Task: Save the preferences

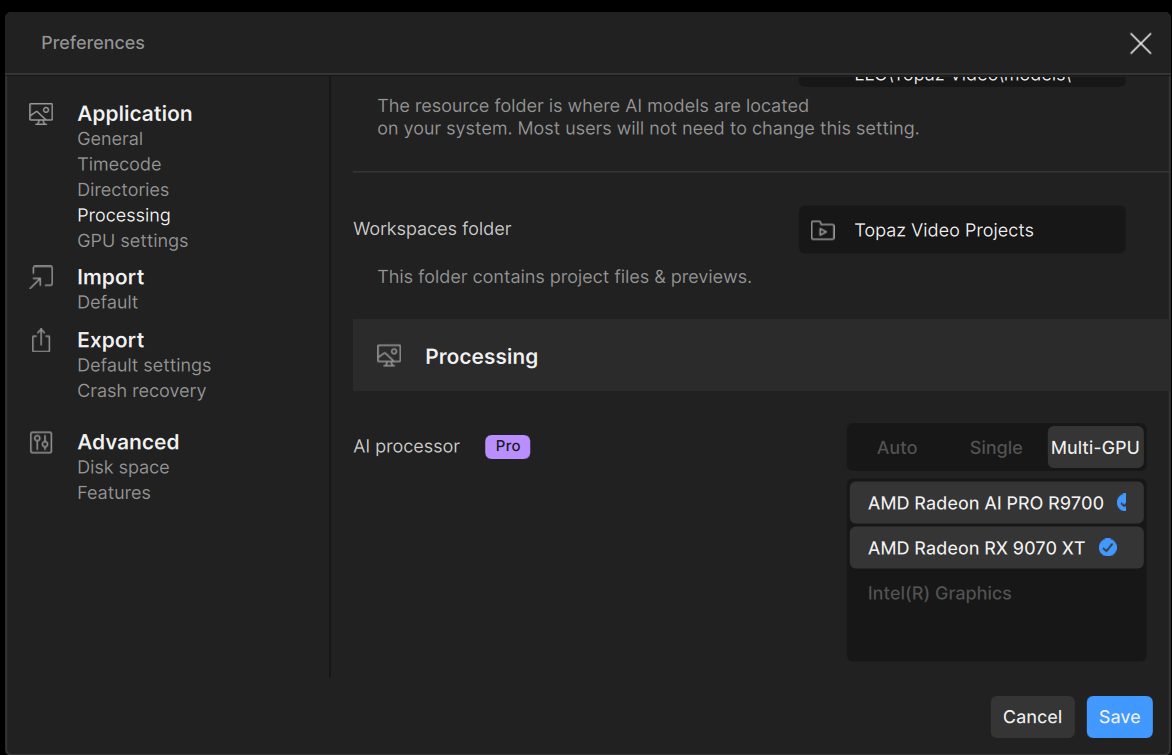Action: tap(1119, 717)
